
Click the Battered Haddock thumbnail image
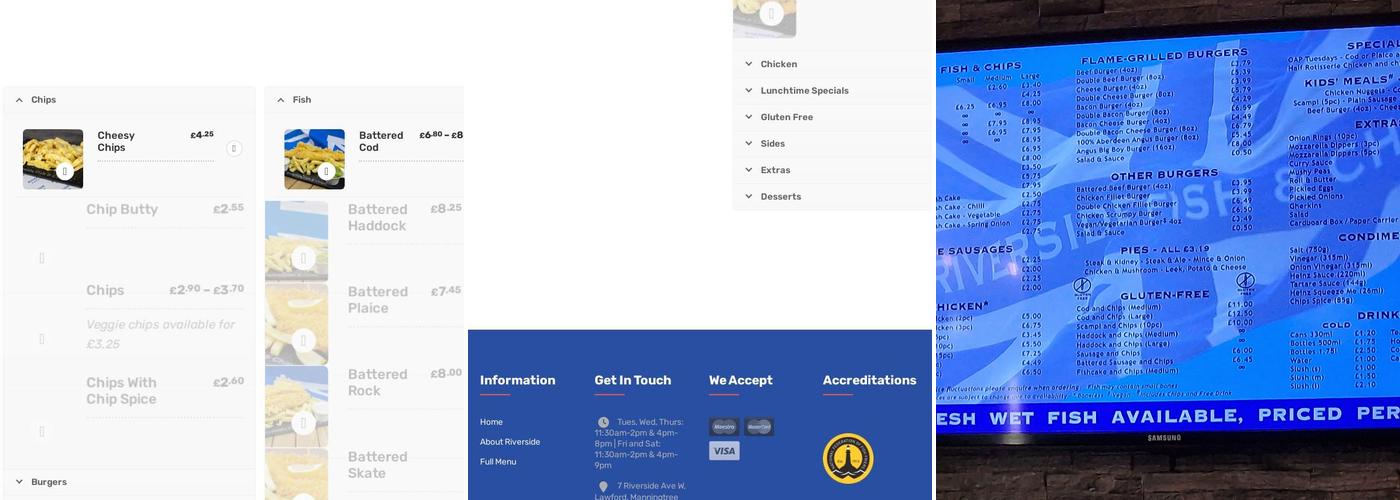point(297,241)
